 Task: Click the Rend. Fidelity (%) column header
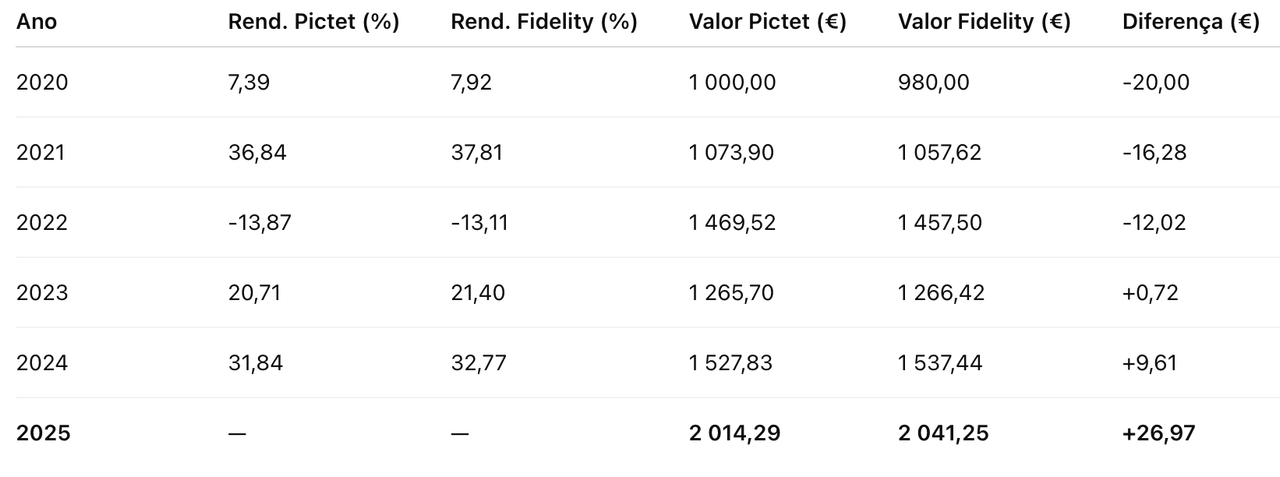click(544, 22)
